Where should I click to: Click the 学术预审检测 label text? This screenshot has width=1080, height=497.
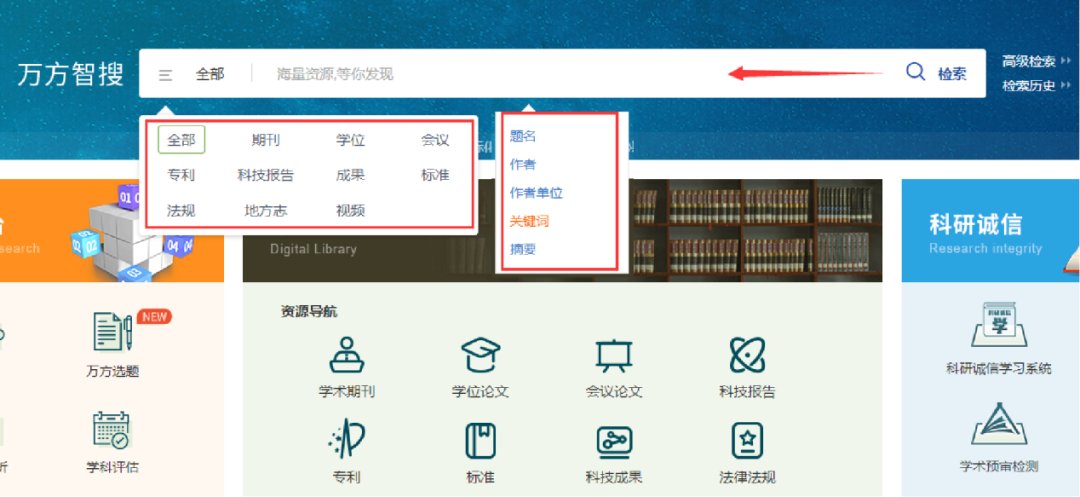[999, 467]
